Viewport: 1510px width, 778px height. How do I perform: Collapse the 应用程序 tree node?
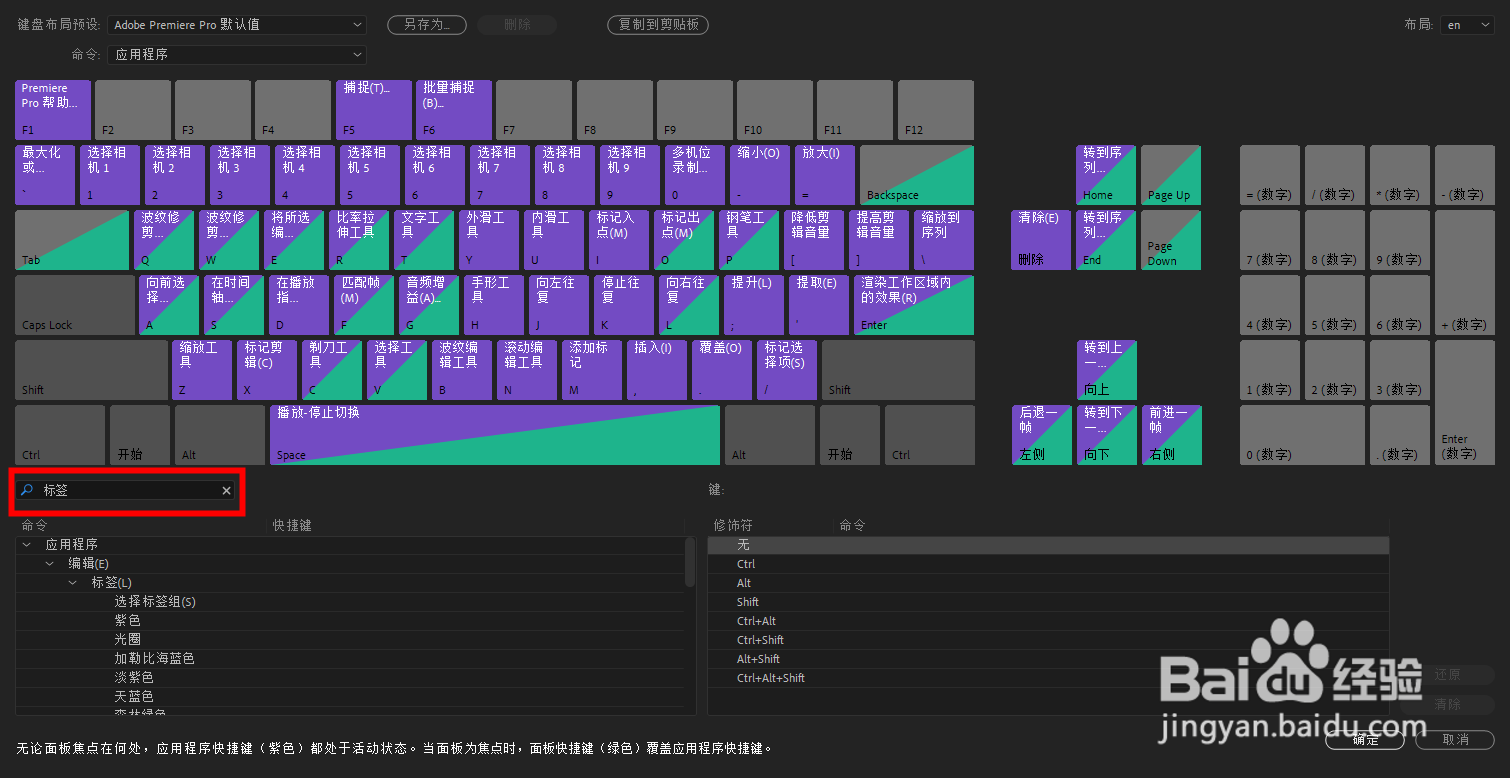point(26,545)
